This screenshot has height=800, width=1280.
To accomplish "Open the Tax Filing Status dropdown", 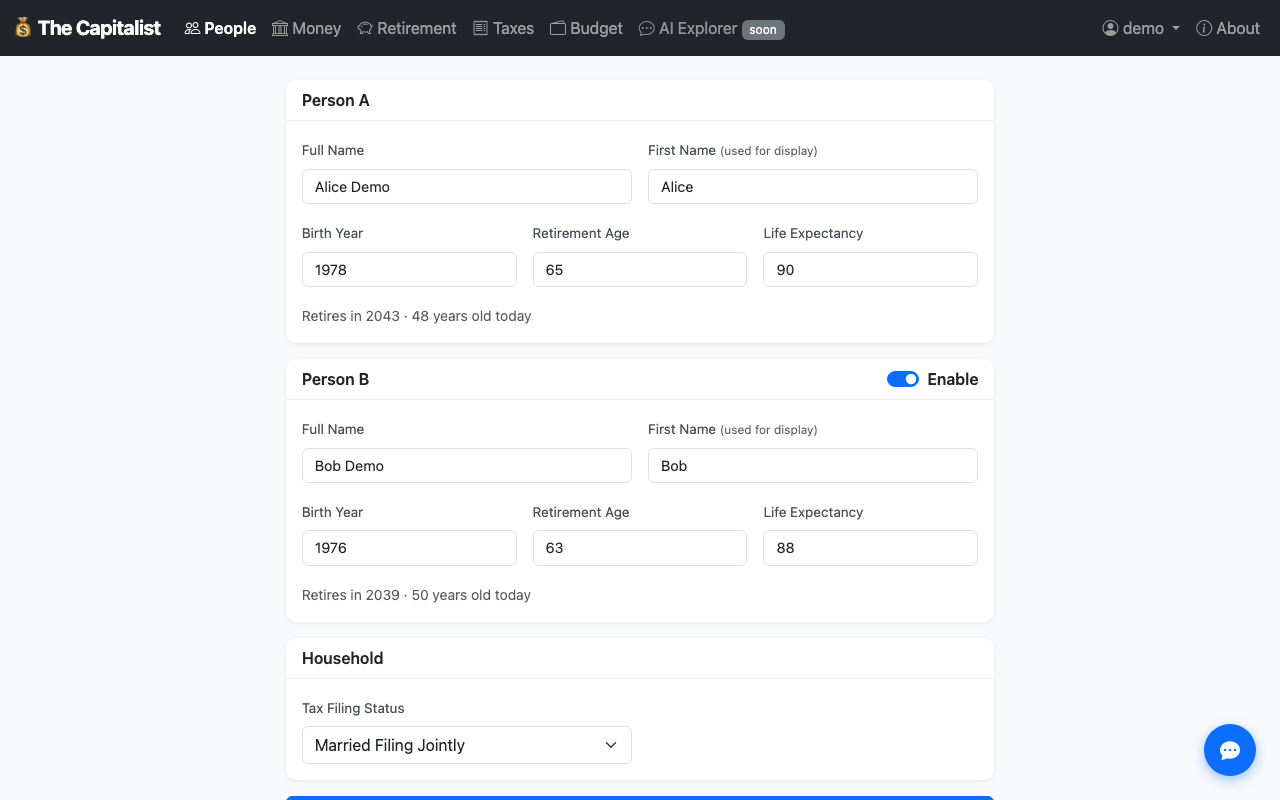I will (467, 745).
